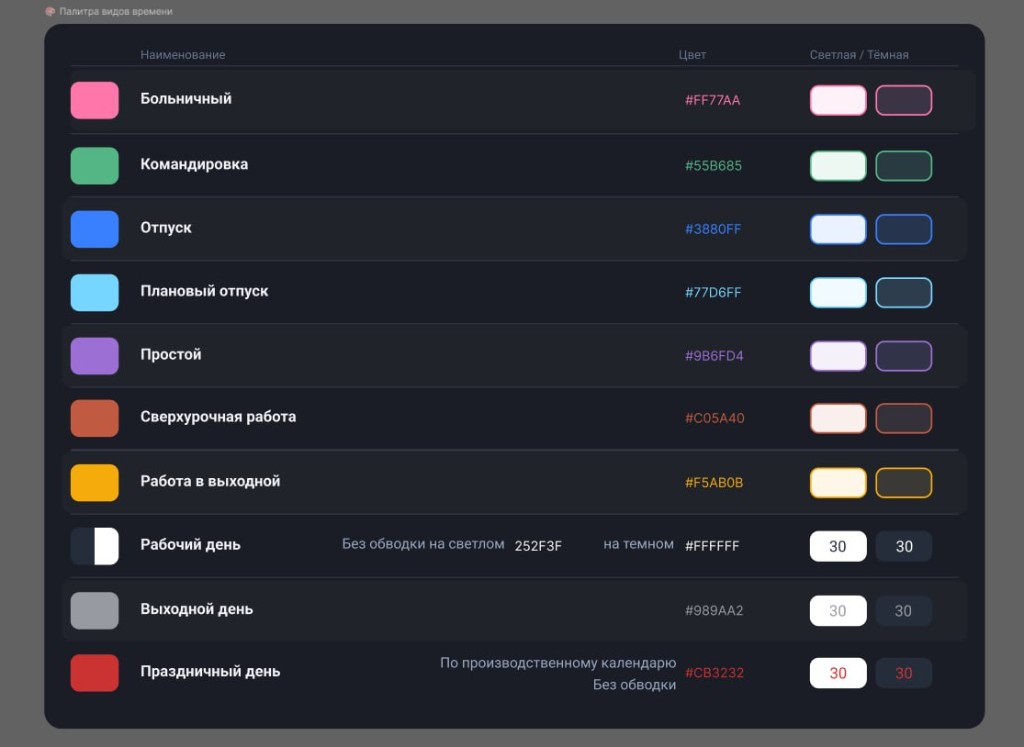The image size is (1024, 747).
Task: Click the white '30' chip in Праздничный день row
Action: click(838, 673)
